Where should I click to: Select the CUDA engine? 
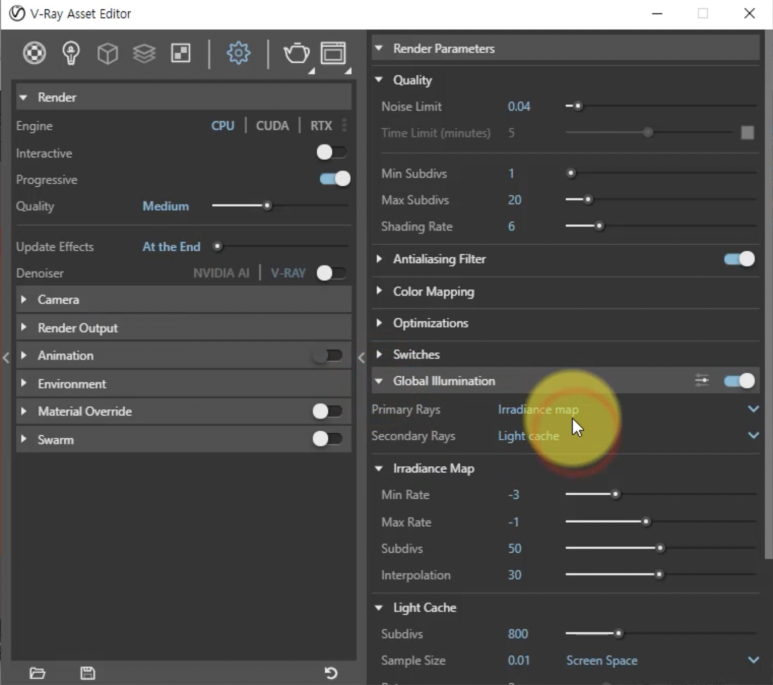(x=272, y=125)
